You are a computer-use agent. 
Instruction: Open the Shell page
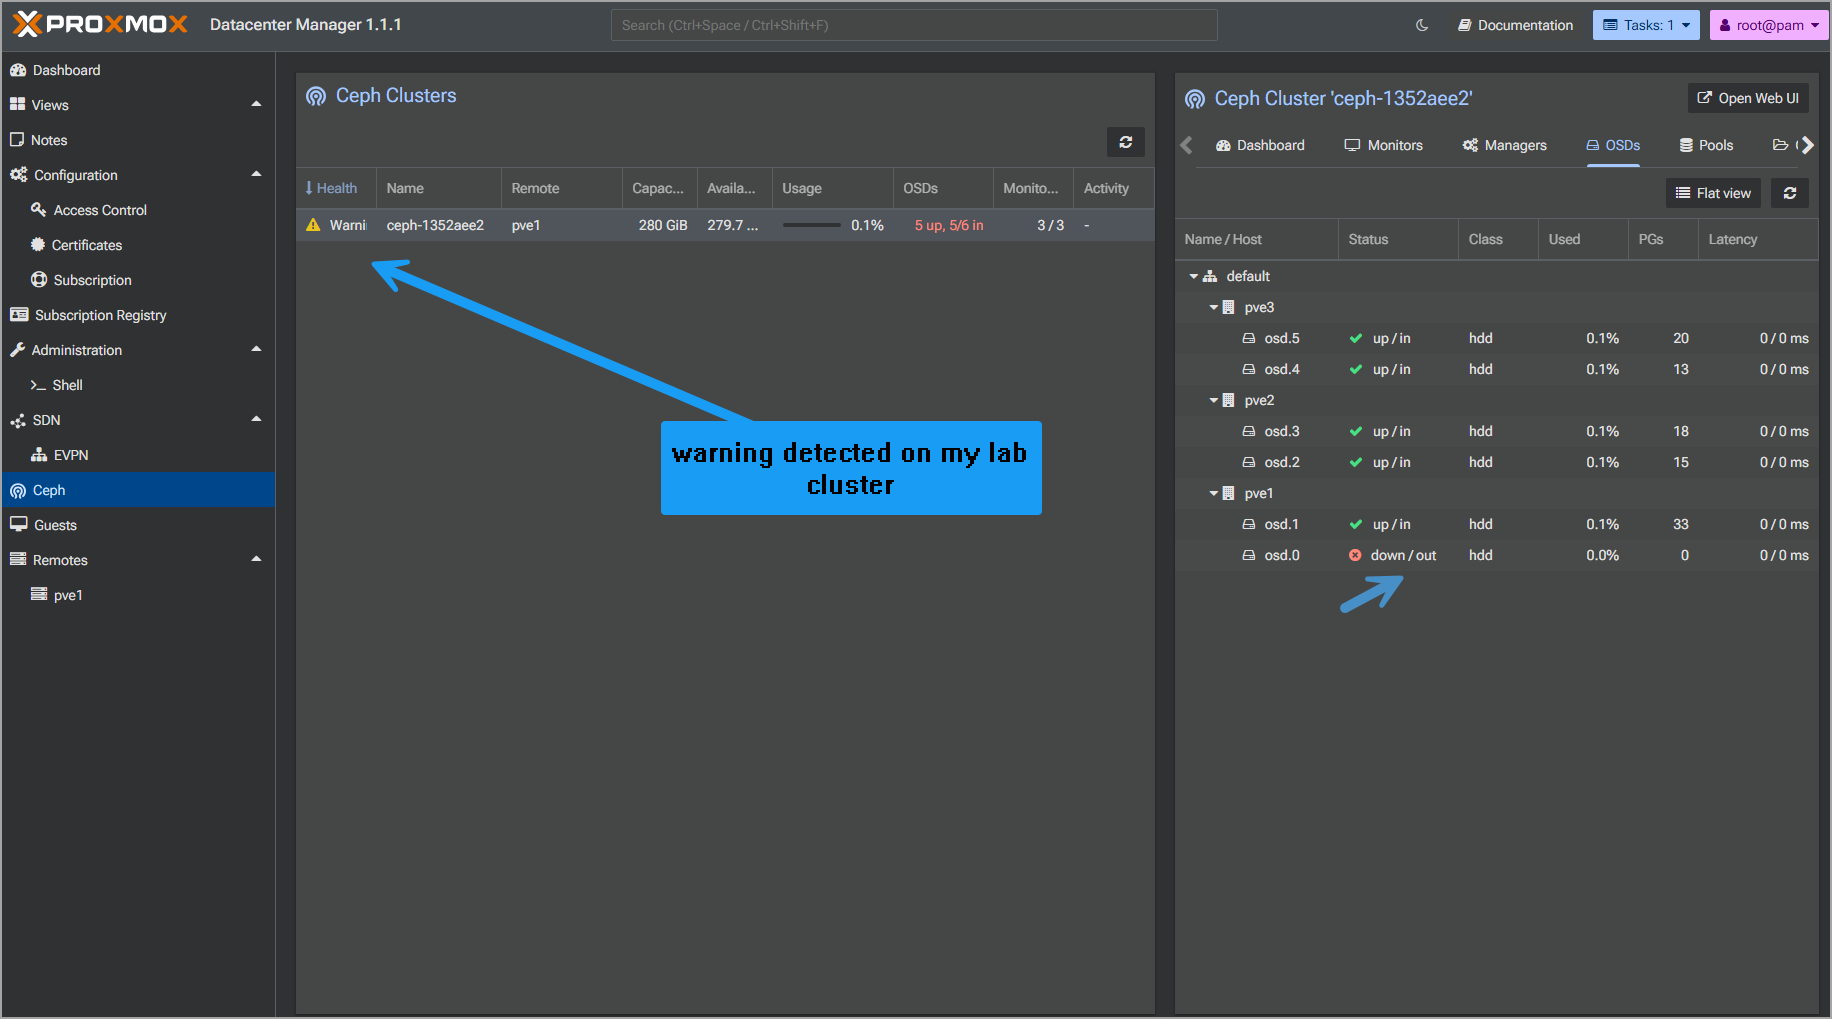tap(138, 385)
